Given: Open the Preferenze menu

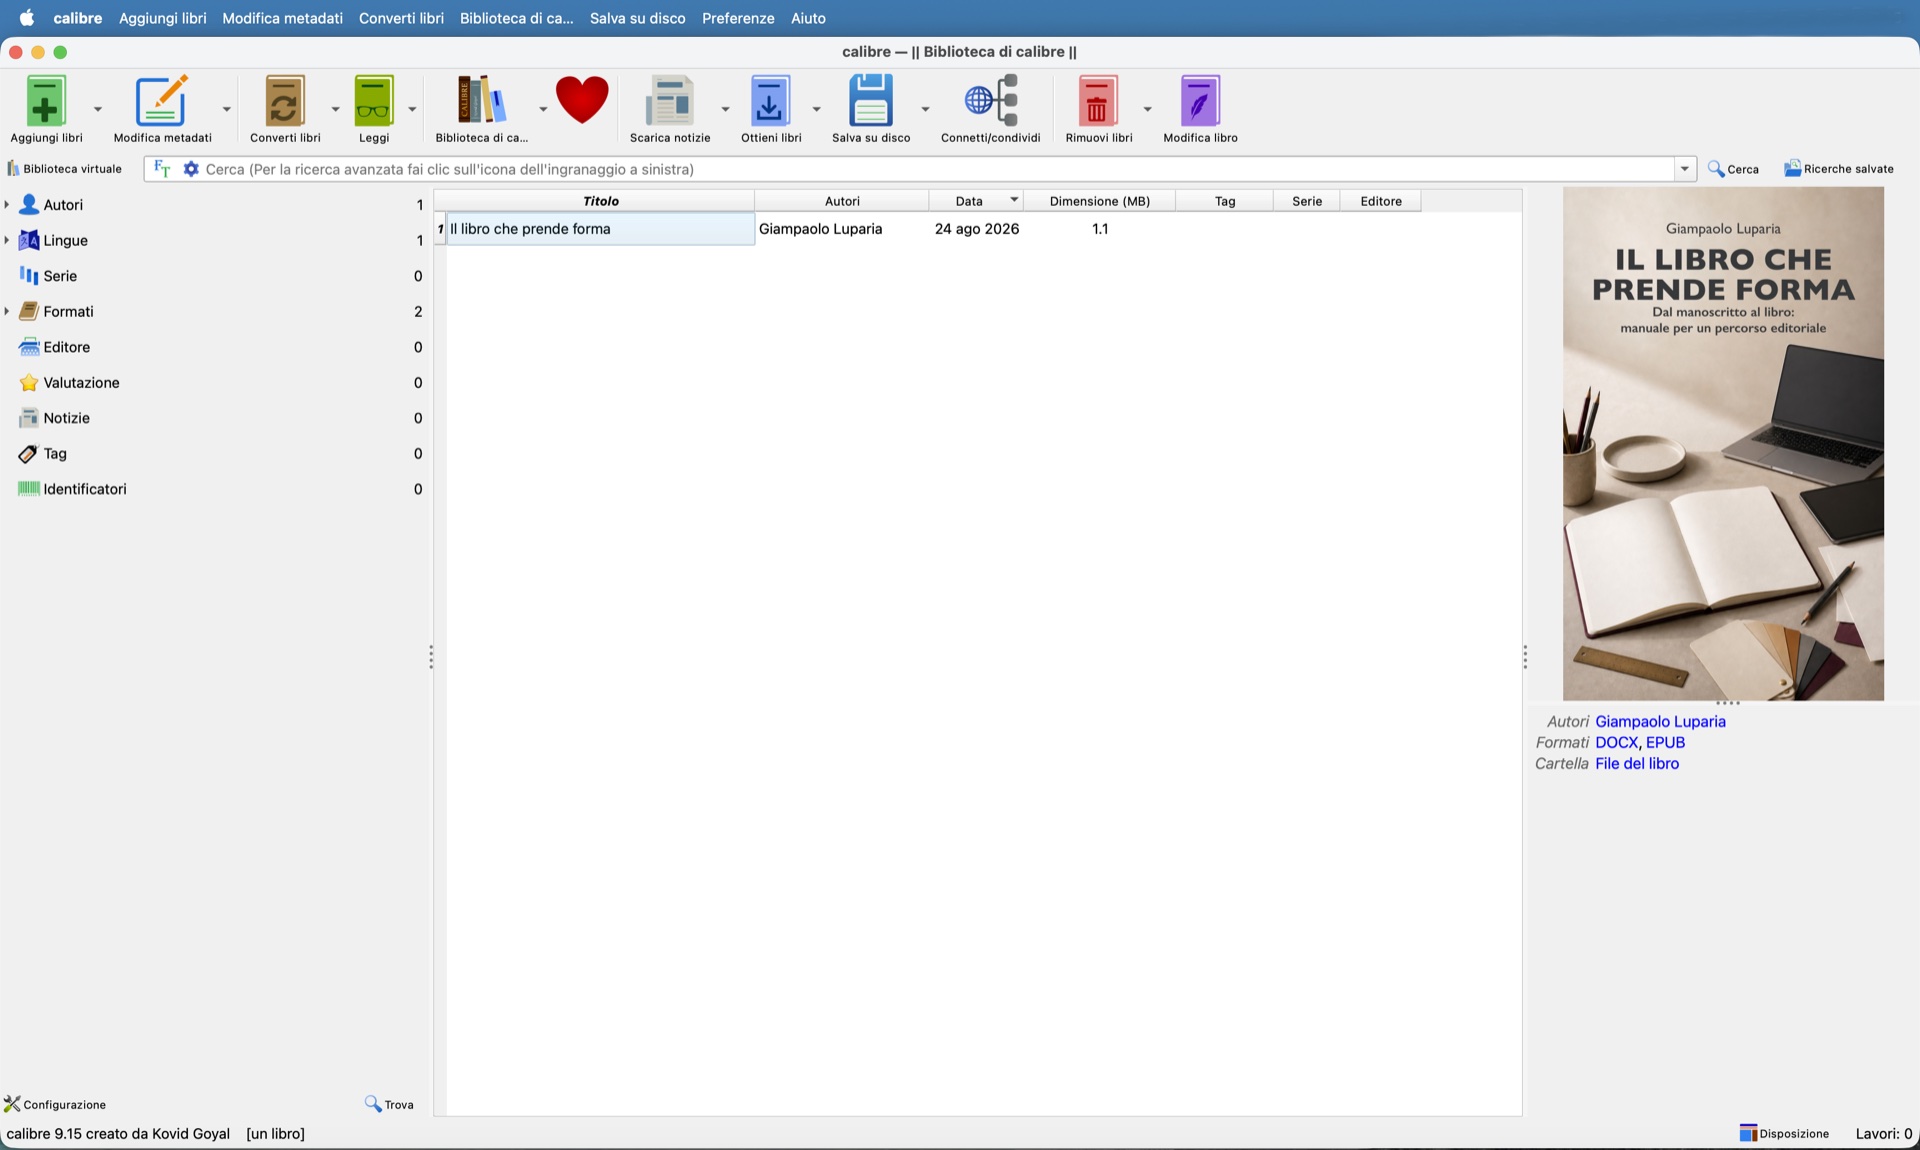Looking at the screenshot, I should [x=738, y=18].
